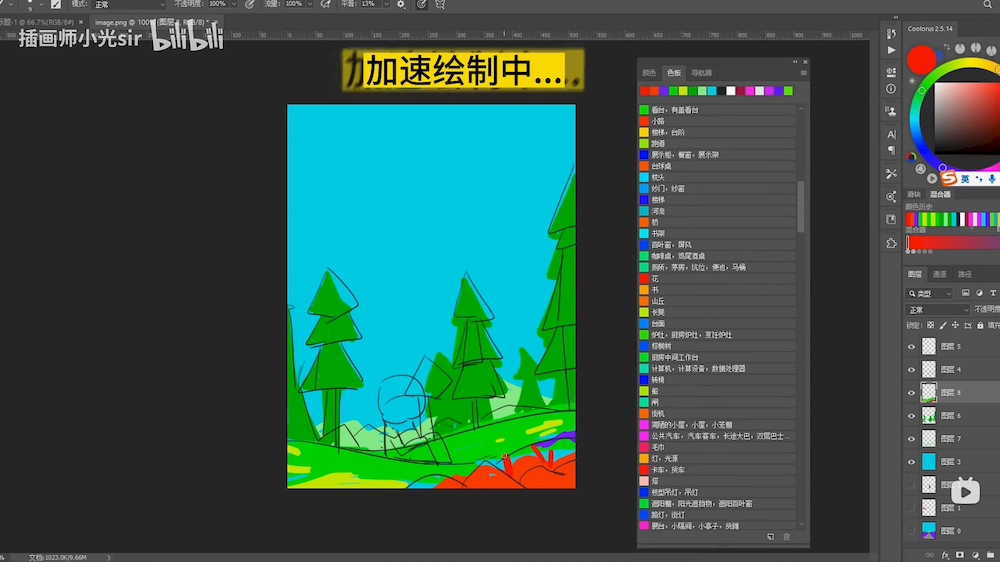Click the layer effects fx icon

(x=944, y=554)
